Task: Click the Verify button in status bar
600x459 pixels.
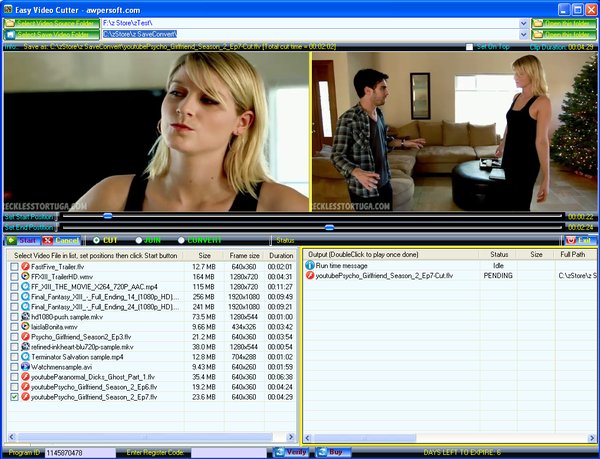Action: 291,452
